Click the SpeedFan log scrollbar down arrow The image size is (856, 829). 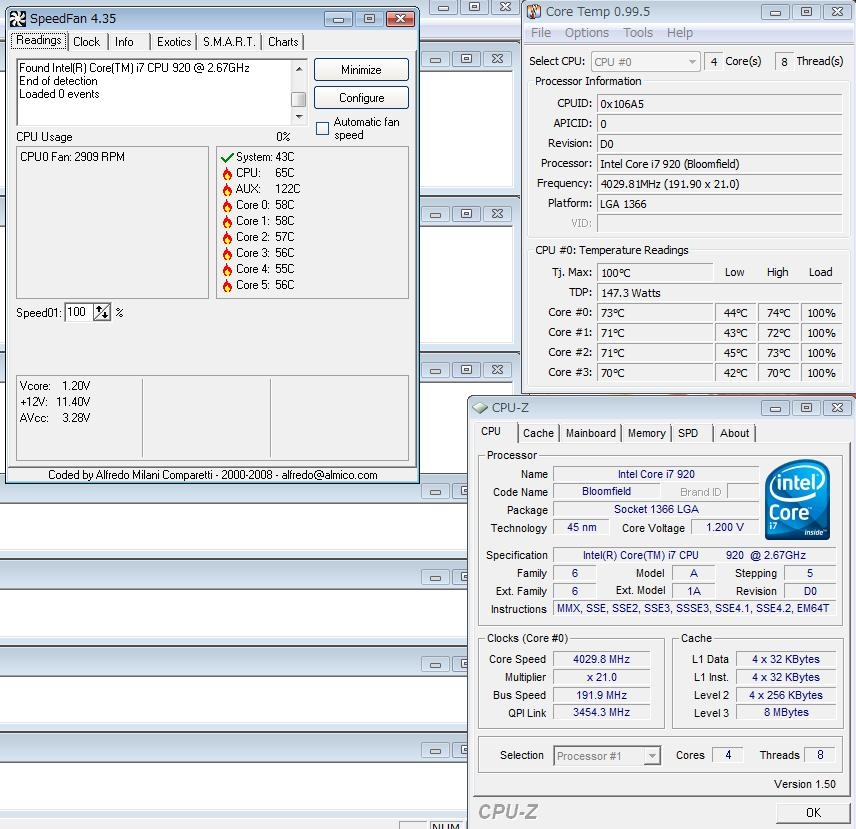[298, 117]
